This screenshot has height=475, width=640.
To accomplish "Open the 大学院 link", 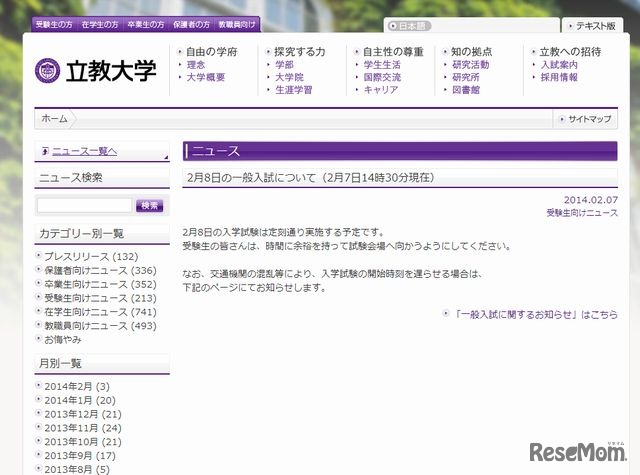I will coord(289,77).
